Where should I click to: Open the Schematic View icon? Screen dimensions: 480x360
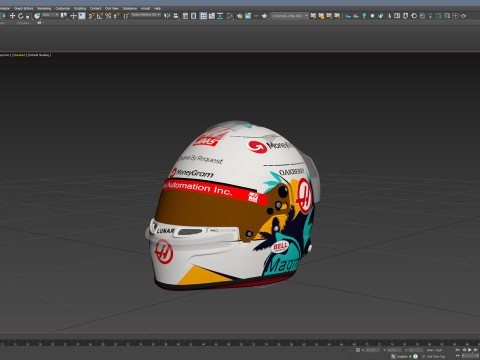coord(220,16)
